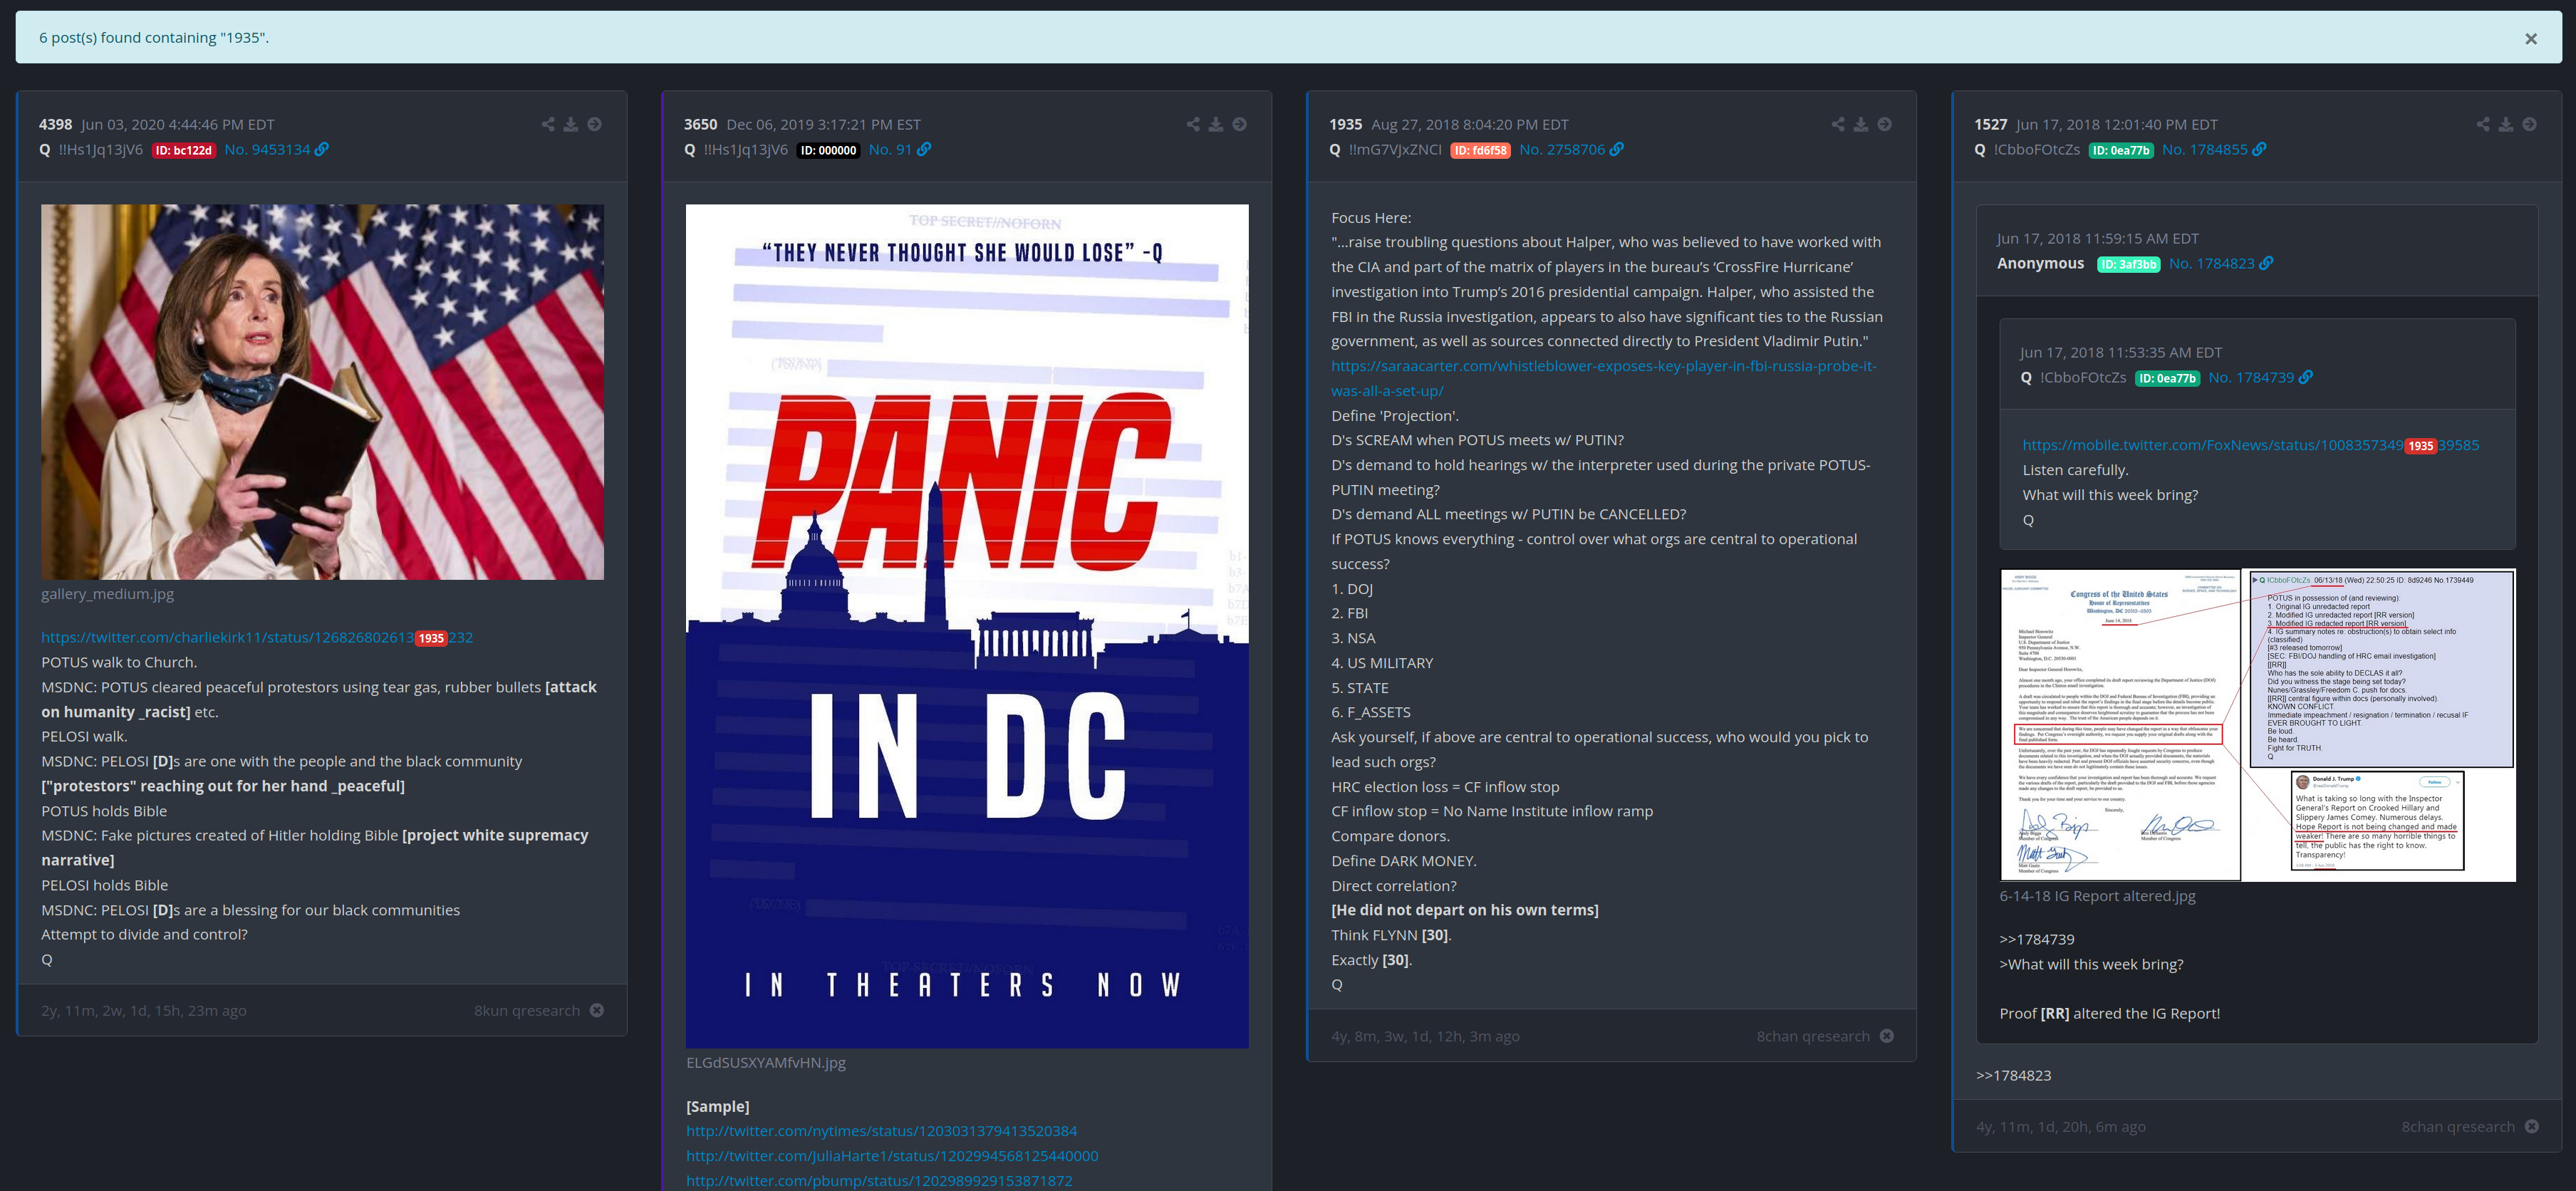Click post number 1935 heading
Image resolution: width=2576 pixels, height=1191 pixels.
coord(1346,124)
